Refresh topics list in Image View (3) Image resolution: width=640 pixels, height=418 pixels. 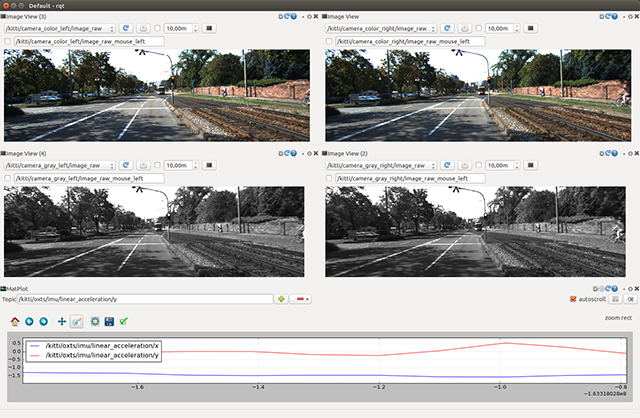pos(125,27)
